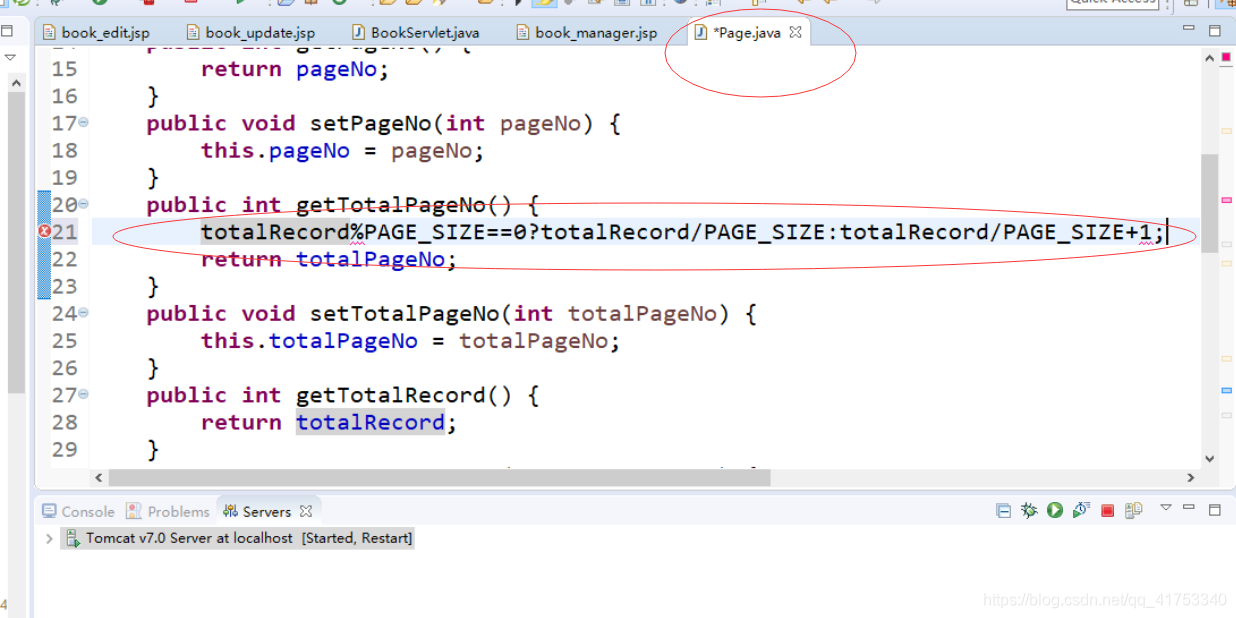
Task: Click 'return totalPageNo;' on line 22
Action: click(329, 260)
